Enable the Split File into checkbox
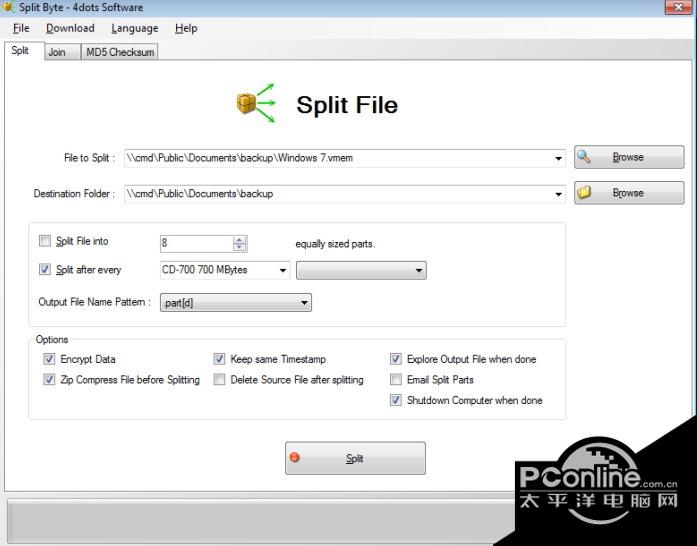 (x=45, y=241)
